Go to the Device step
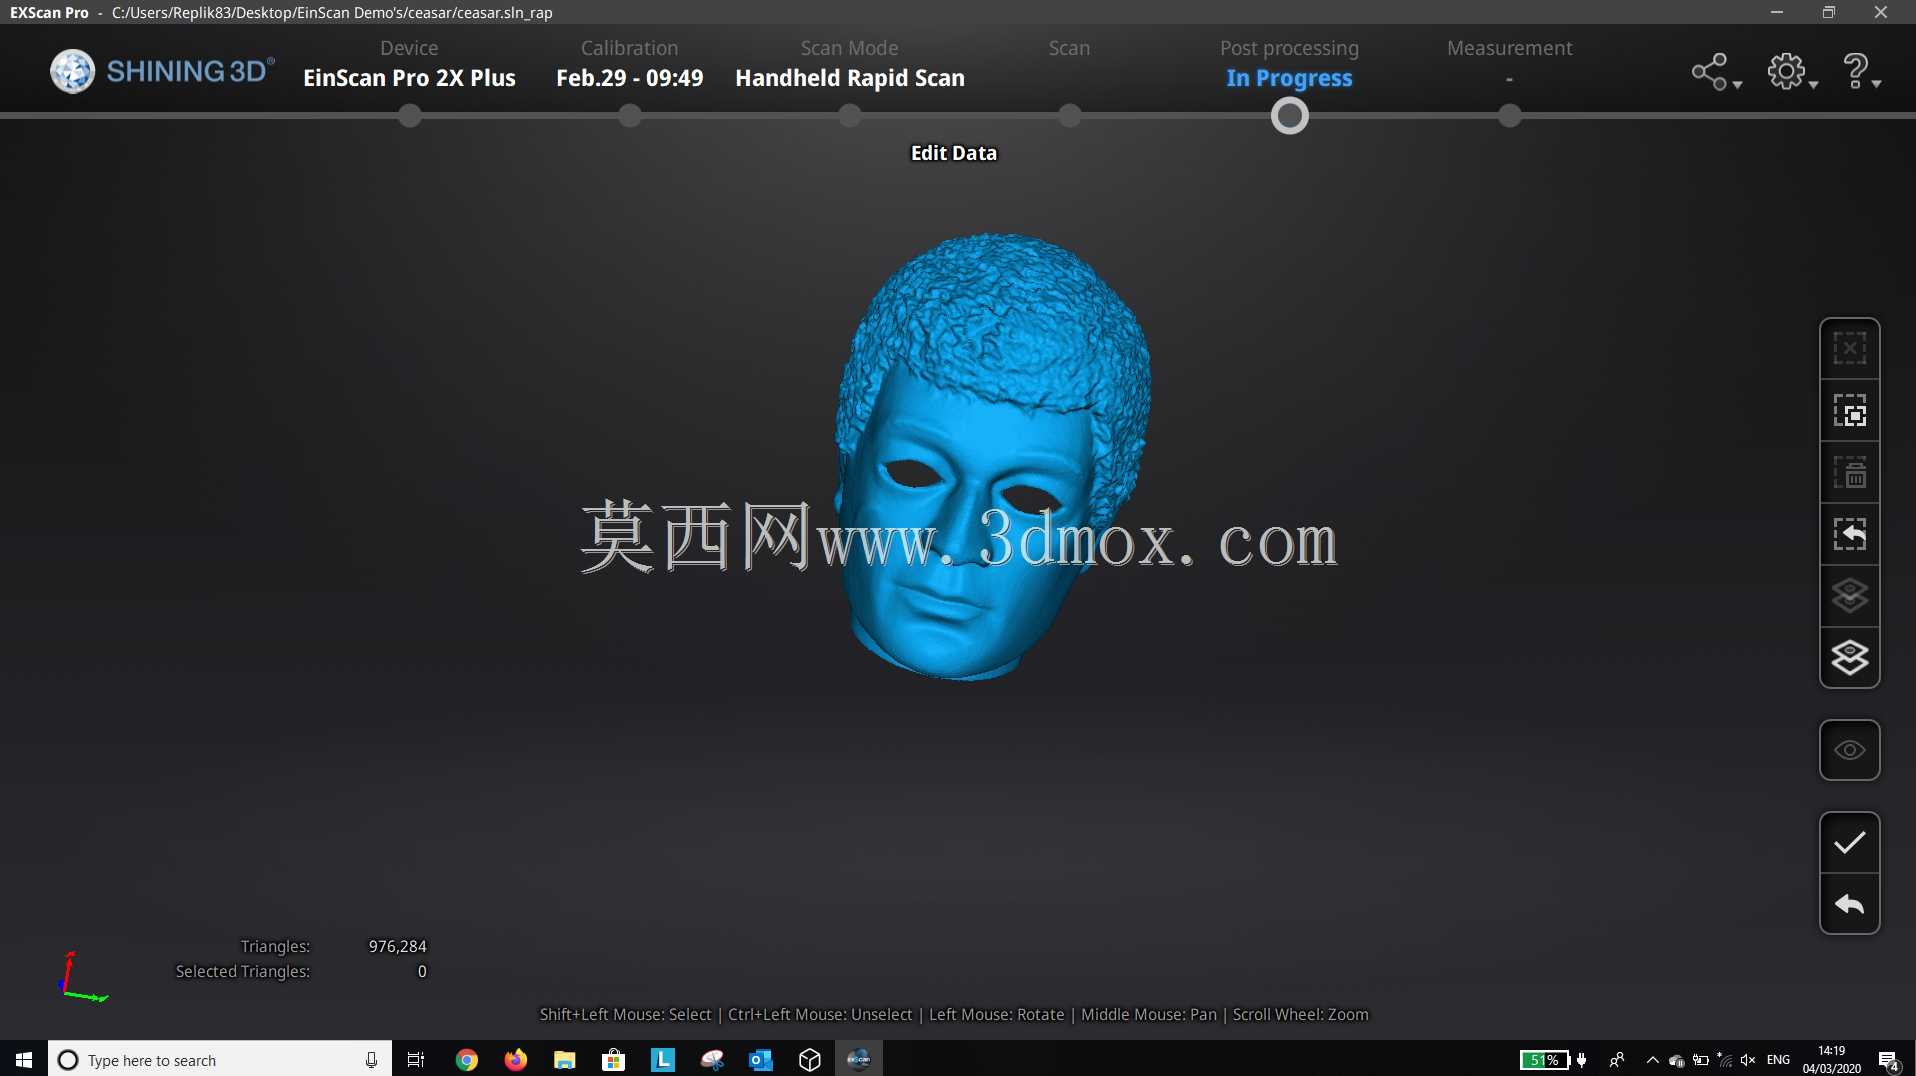 click(409, 48)
